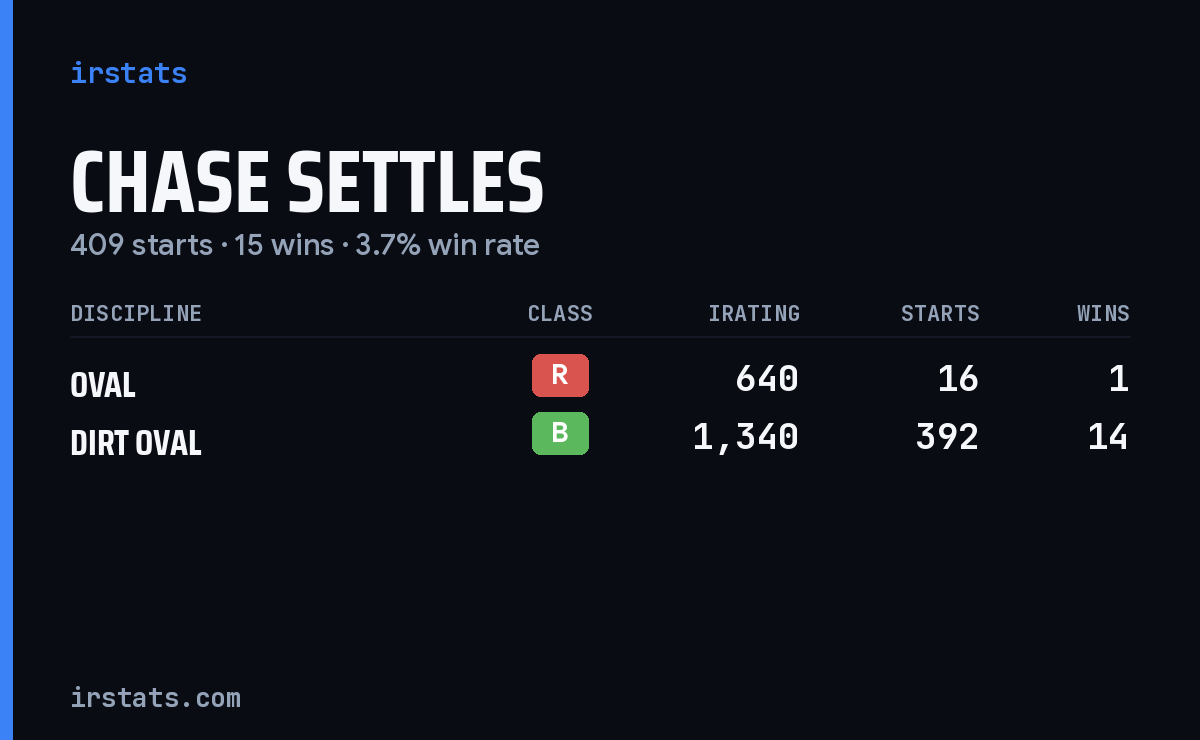
Task: Open the irstats logo link
Action: coord(128,73)
